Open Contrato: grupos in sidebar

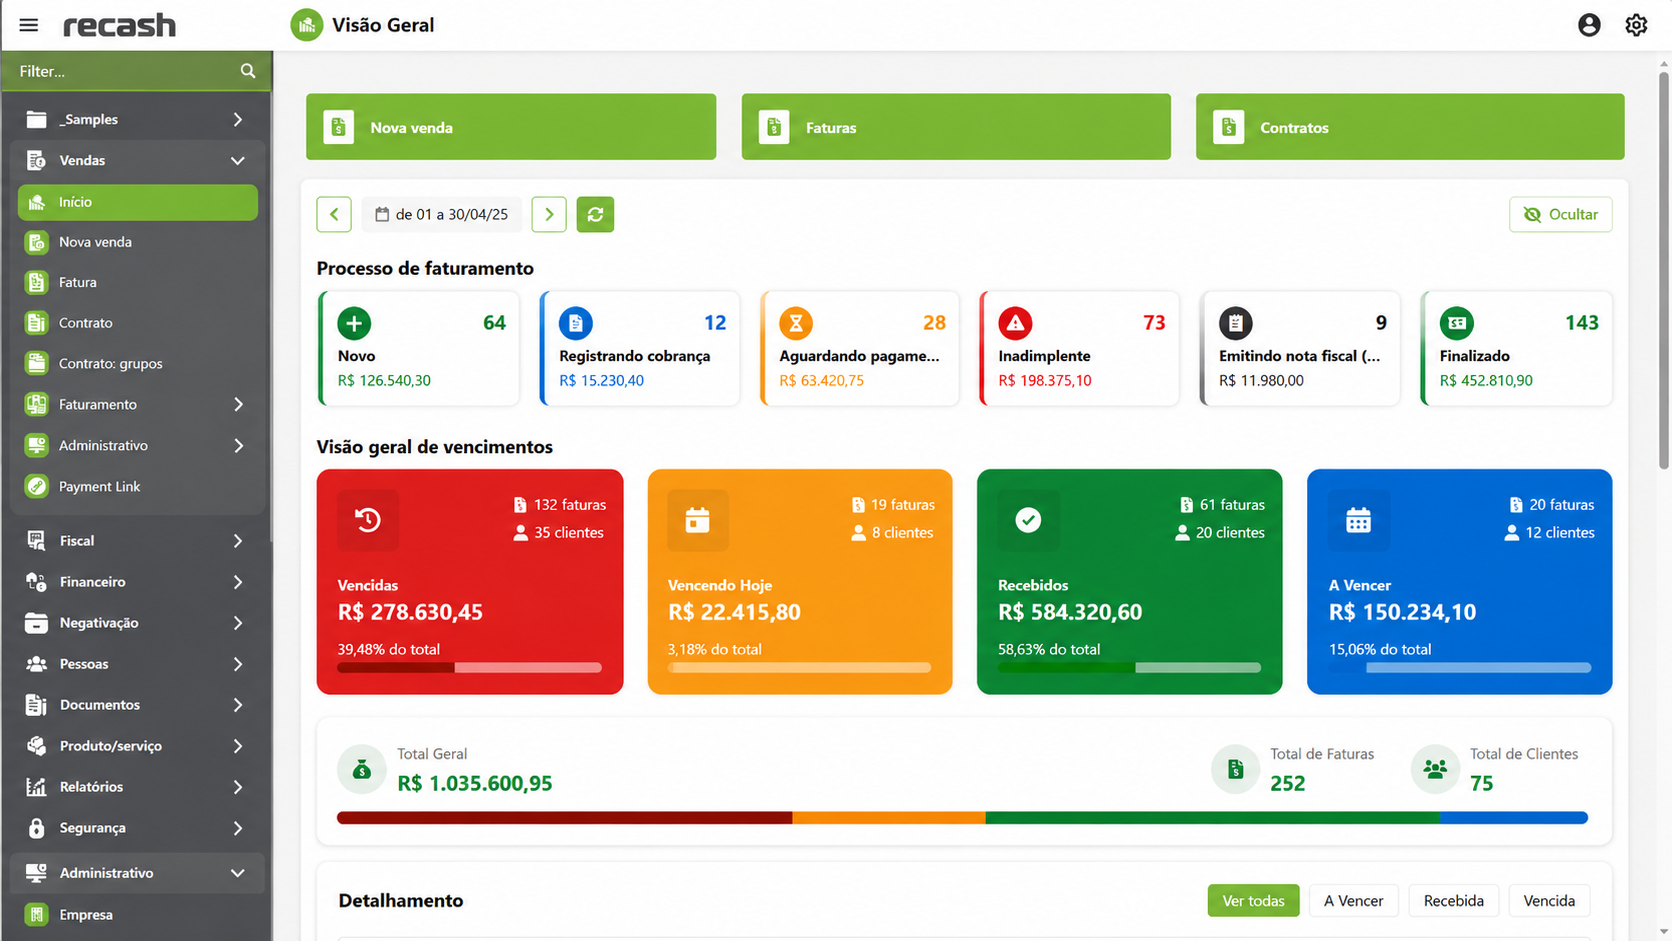[x=138, y=363]
